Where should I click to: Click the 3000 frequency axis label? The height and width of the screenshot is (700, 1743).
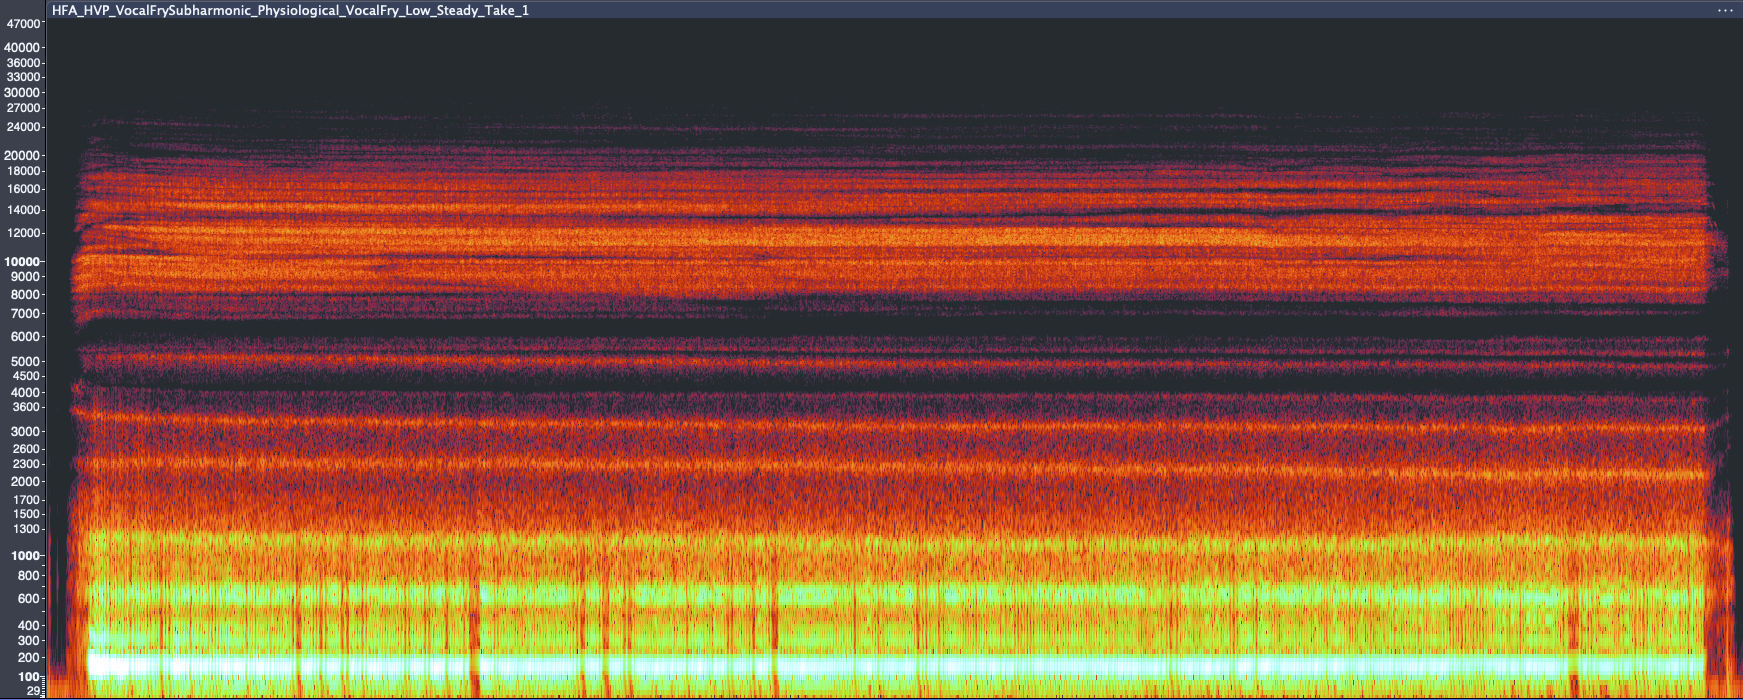(26, 432)
